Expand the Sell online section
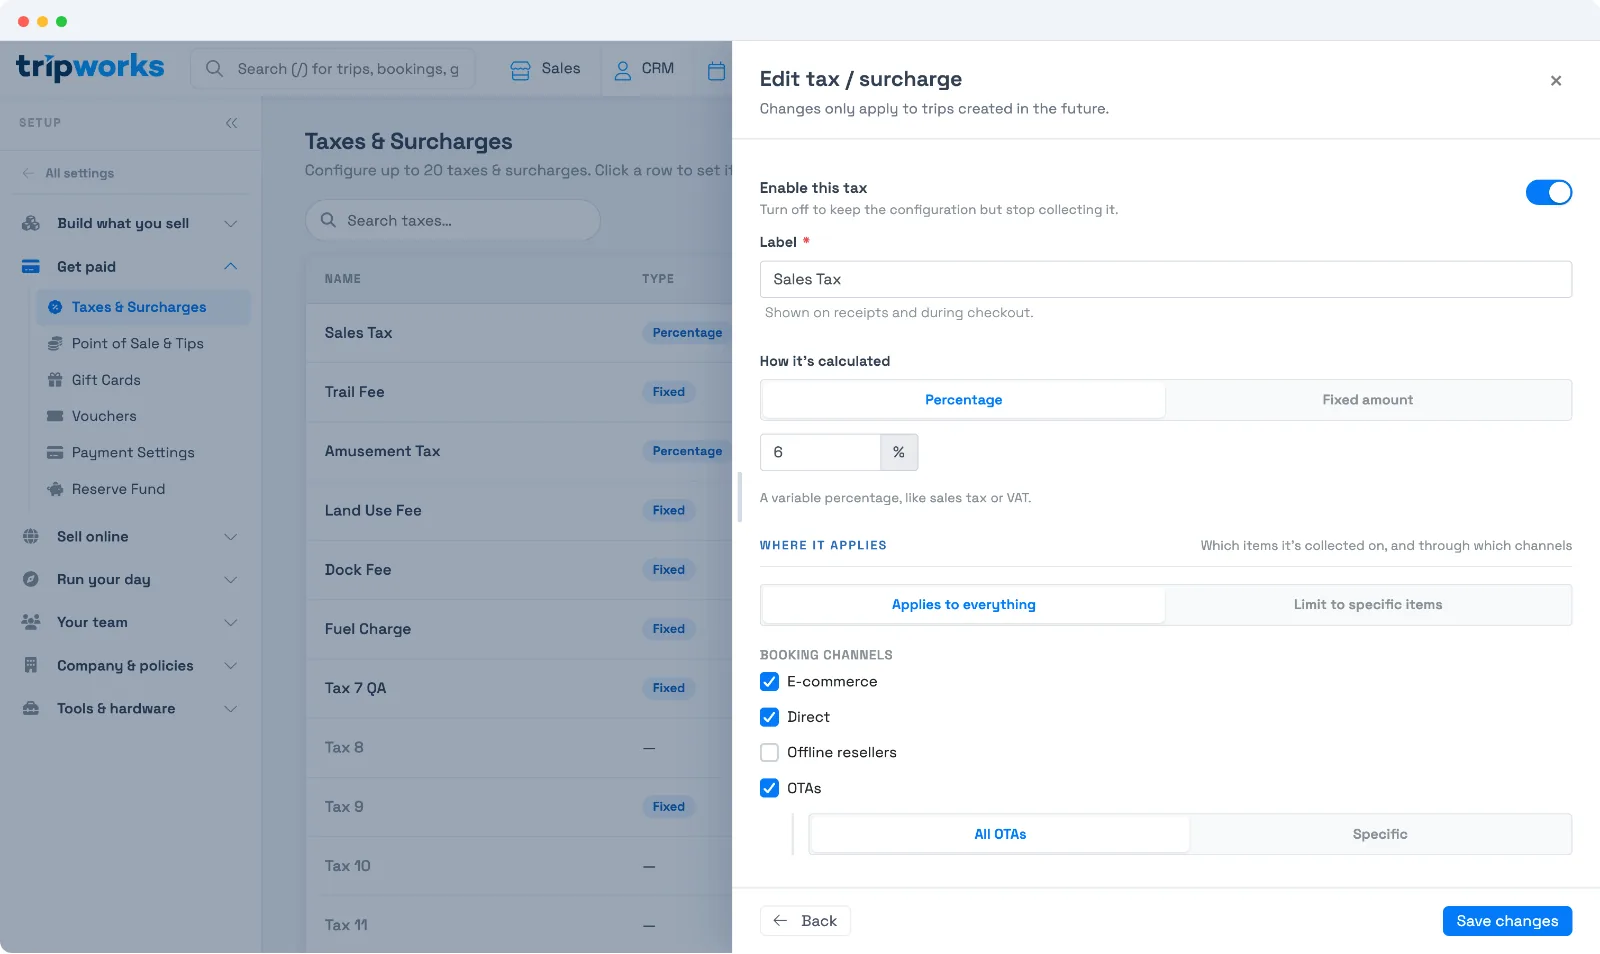1600x954 pixels. 231,537
